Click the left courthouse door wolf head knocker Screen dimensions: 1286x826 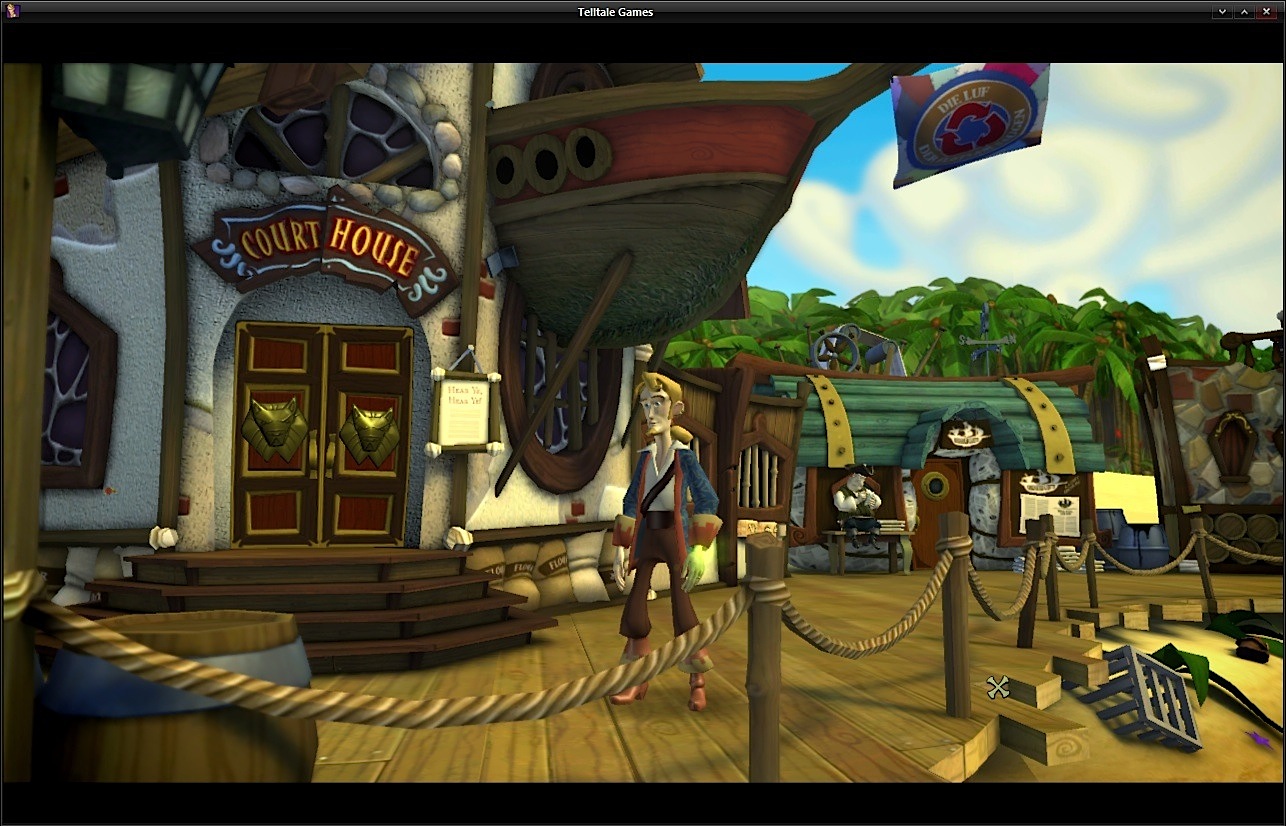pos(275,428)
